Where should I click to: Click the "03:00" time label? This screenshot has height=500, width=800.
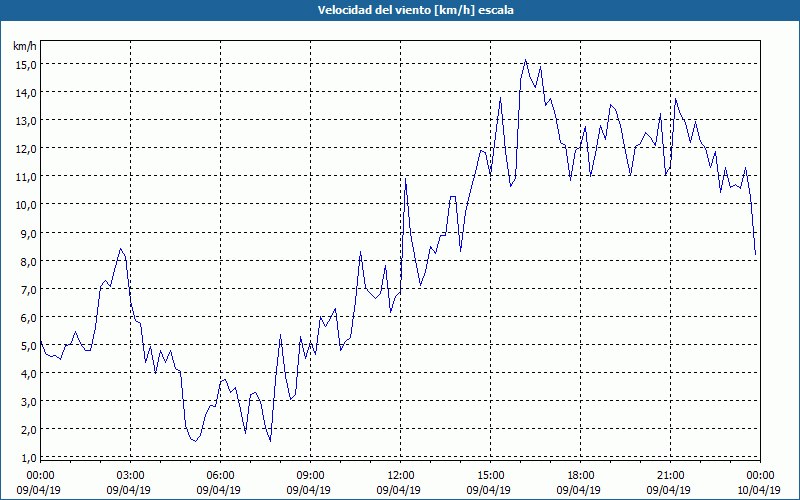[x=130, y=476]
